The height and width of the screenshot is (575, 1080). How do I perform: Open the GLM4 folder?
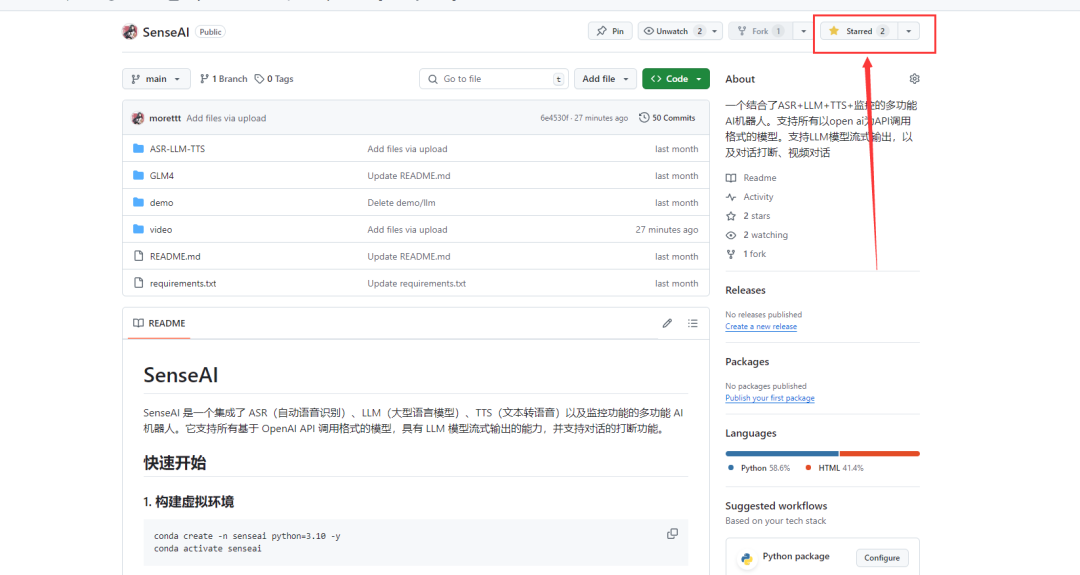click(x=162, y=176)
